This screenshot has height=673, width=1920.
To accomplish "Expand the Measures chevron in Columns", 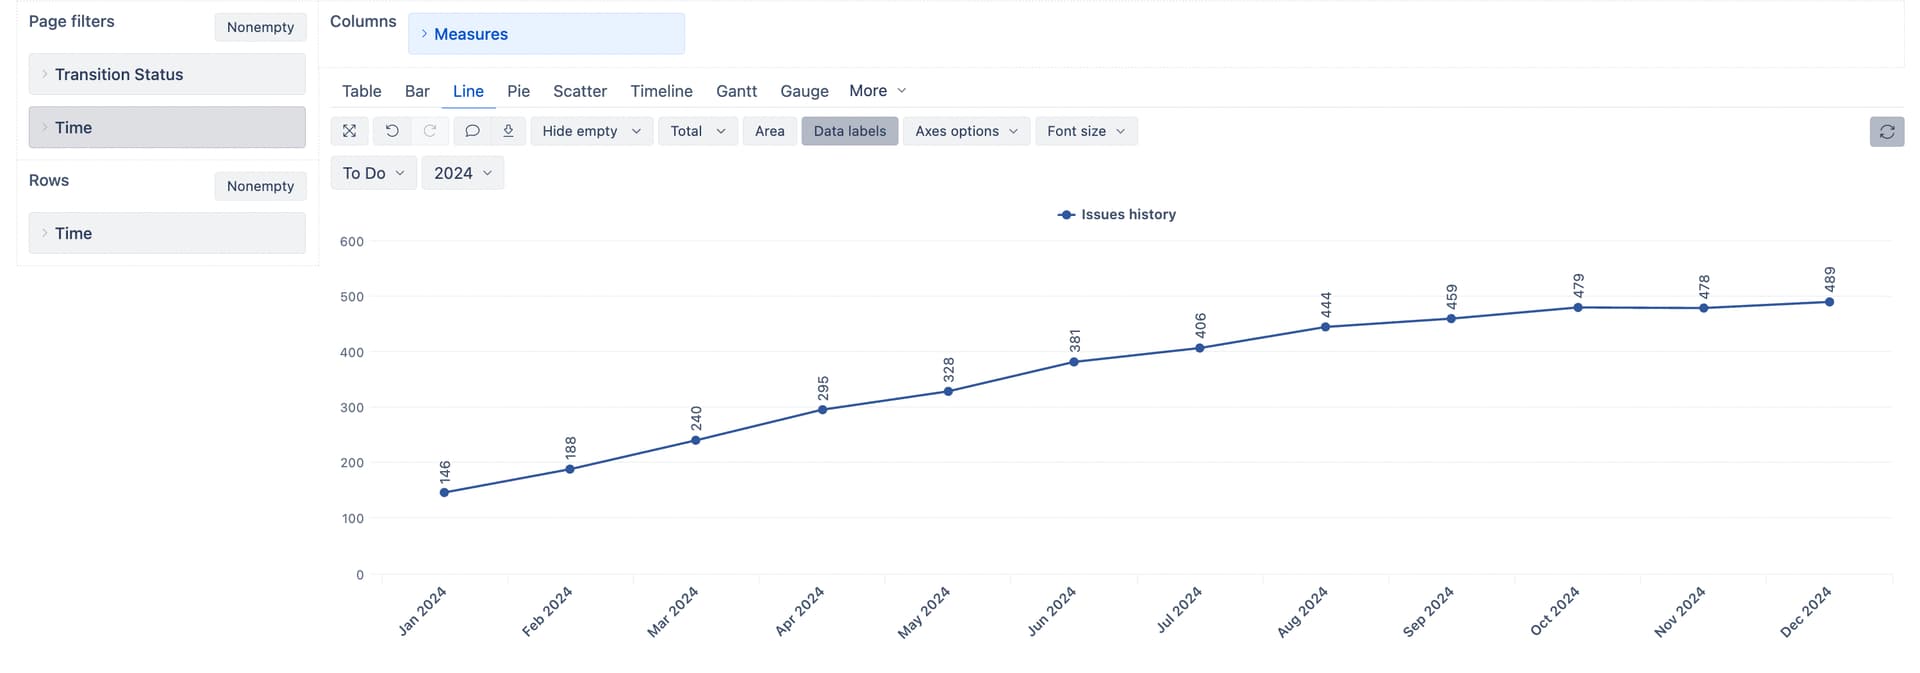I will 424,34.
